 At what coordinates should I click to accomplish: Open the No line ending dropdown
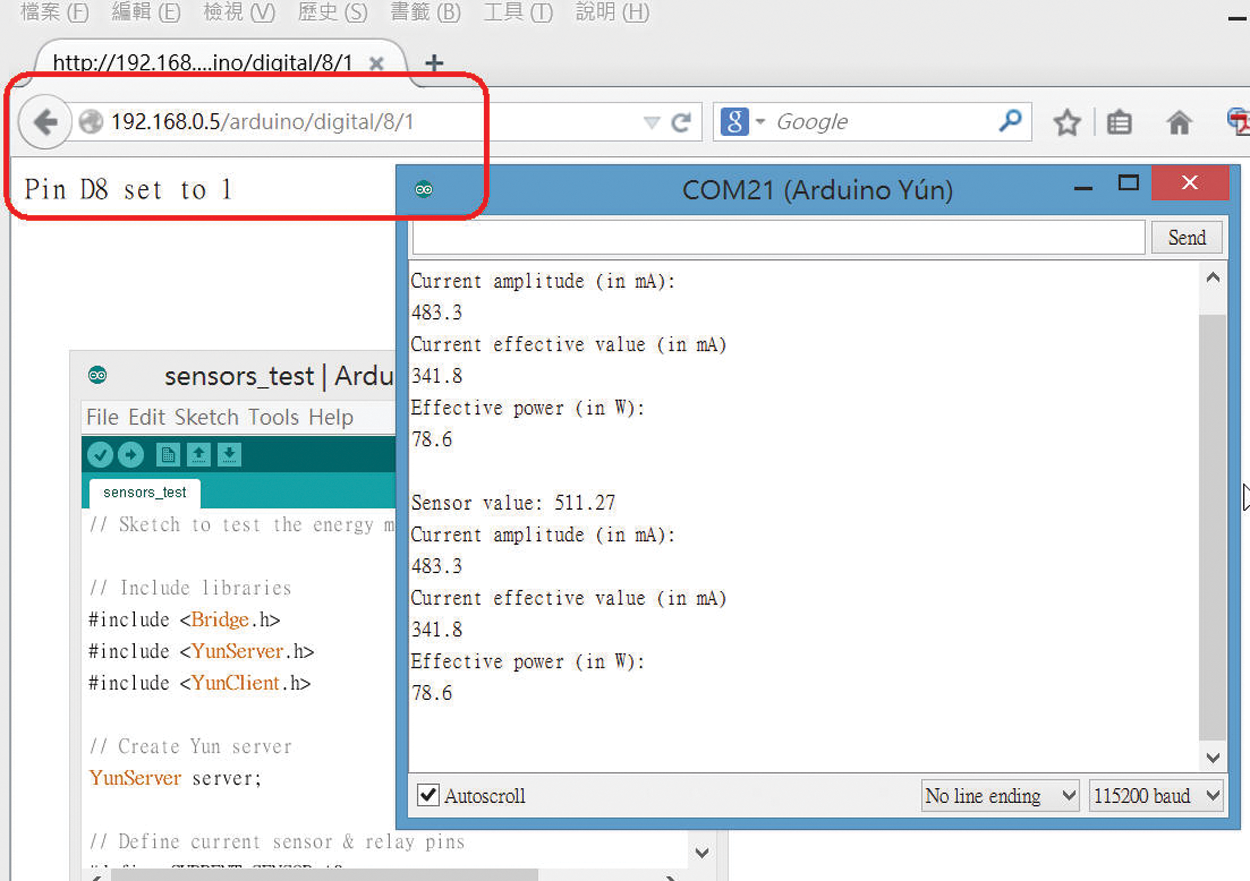pos(1000,796)
